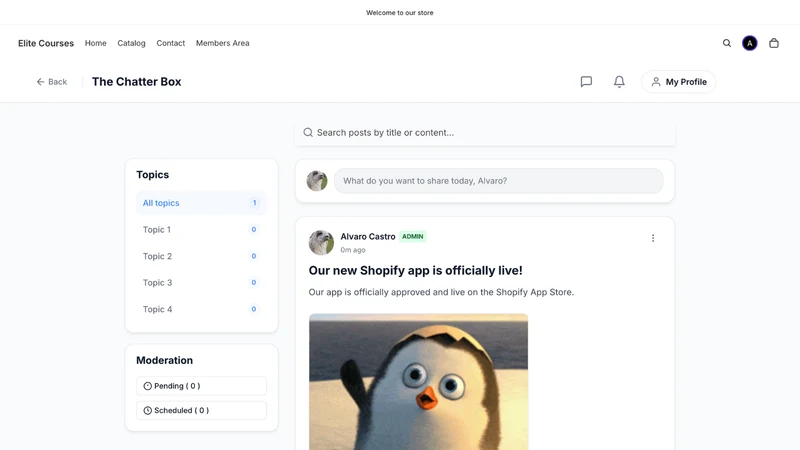Viewport: 800px width, 450px height.
Task: Open the Catalog menu item
Action: [131, 43]
